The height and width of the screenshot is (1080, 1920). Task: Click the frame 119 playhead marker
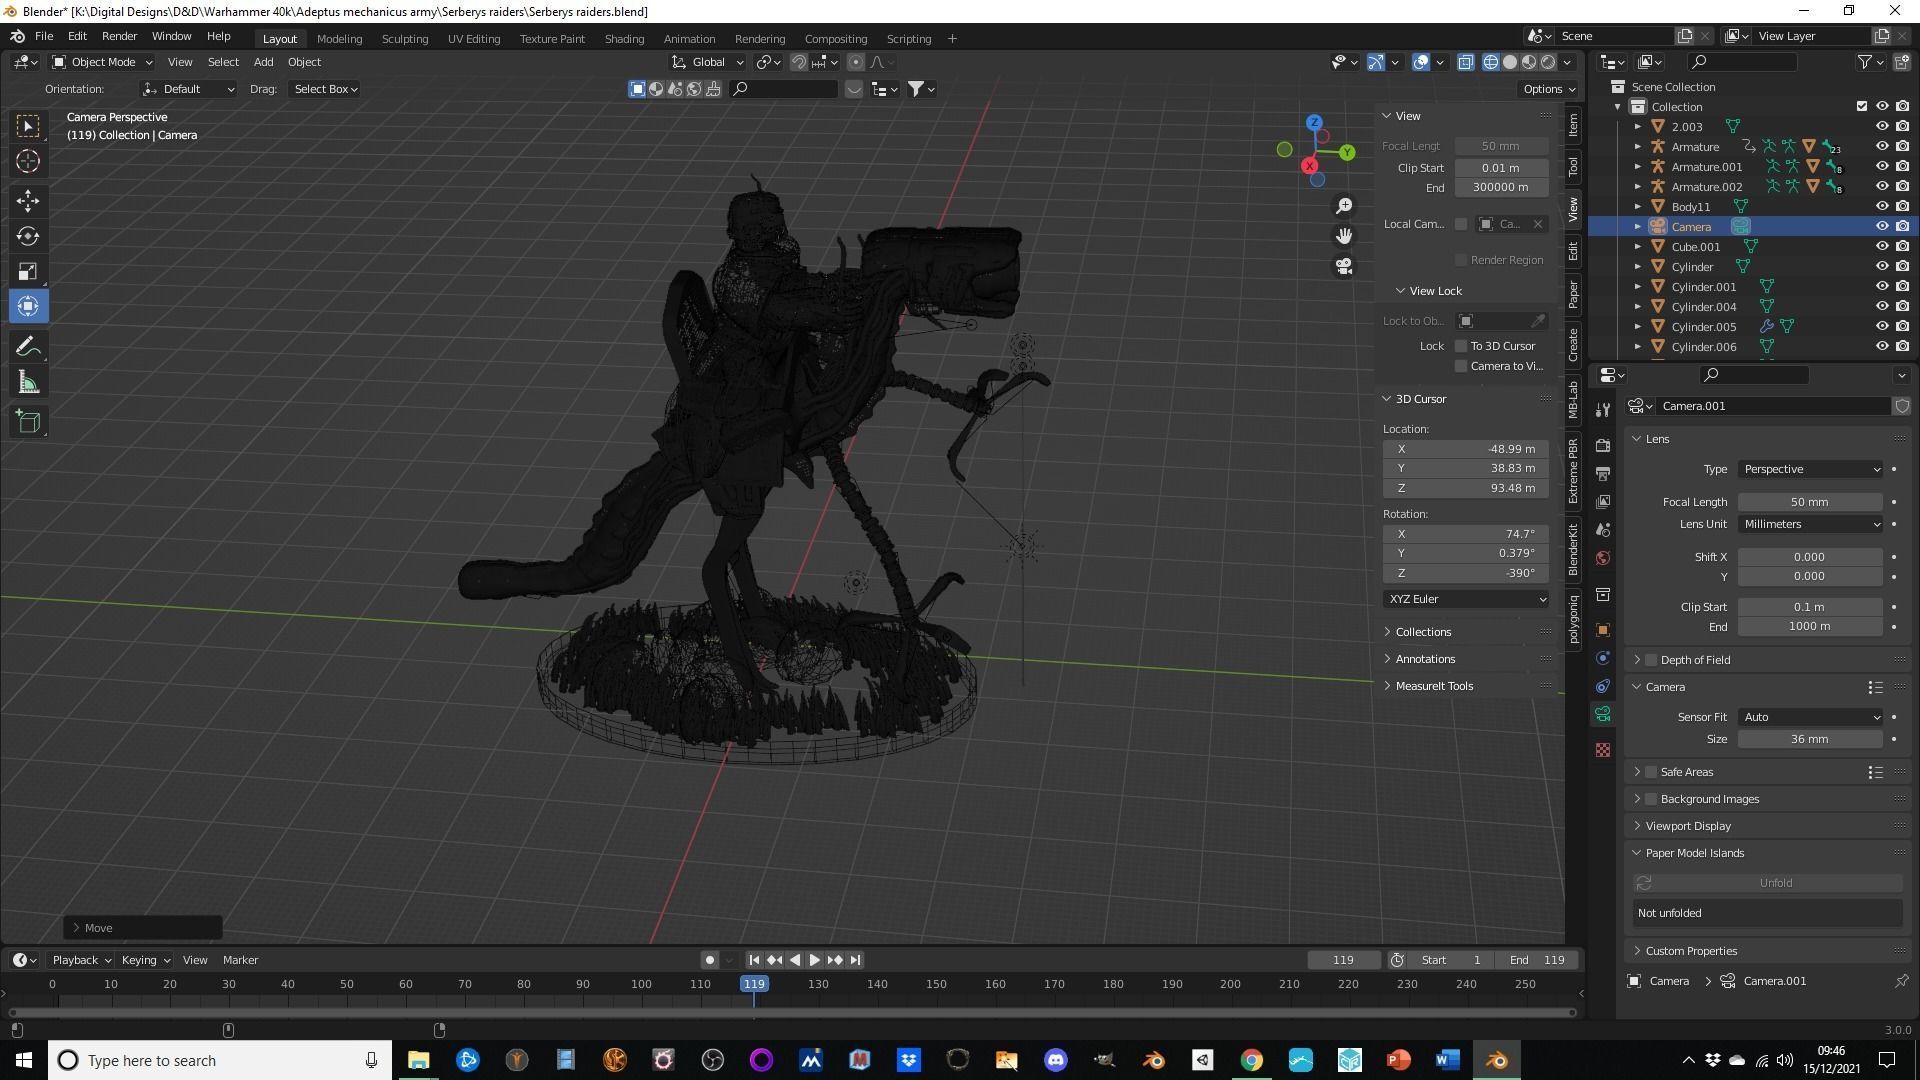coord(754,984)
